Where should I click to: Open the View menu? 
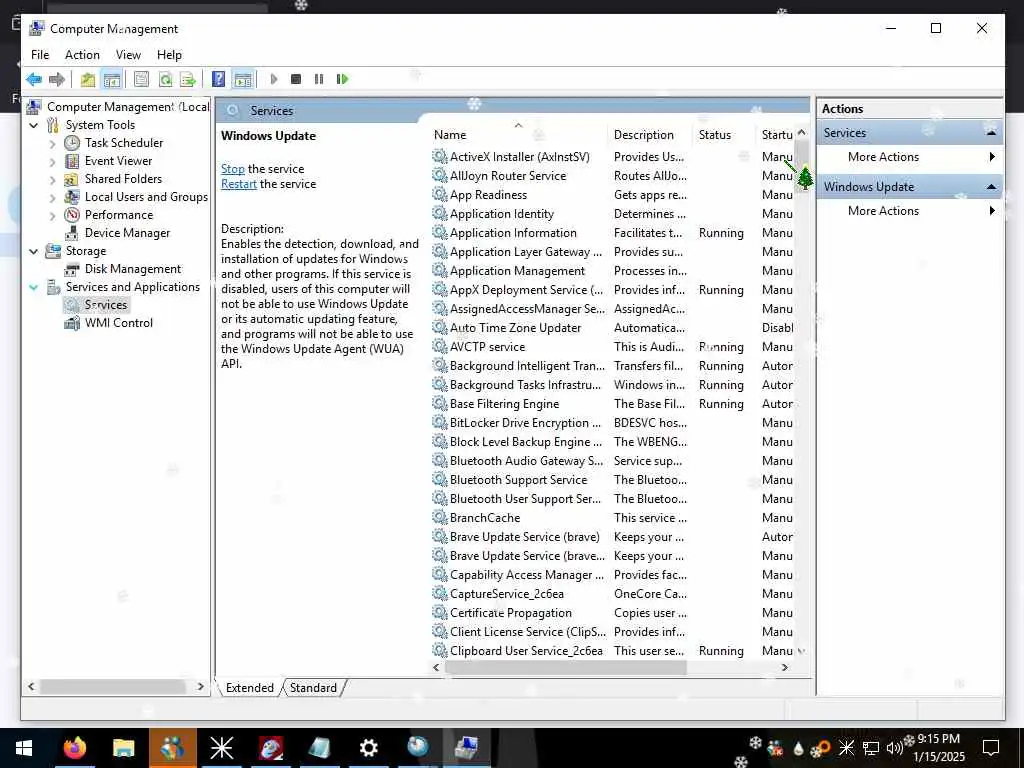pyautogui.click(x=128, y=55)
